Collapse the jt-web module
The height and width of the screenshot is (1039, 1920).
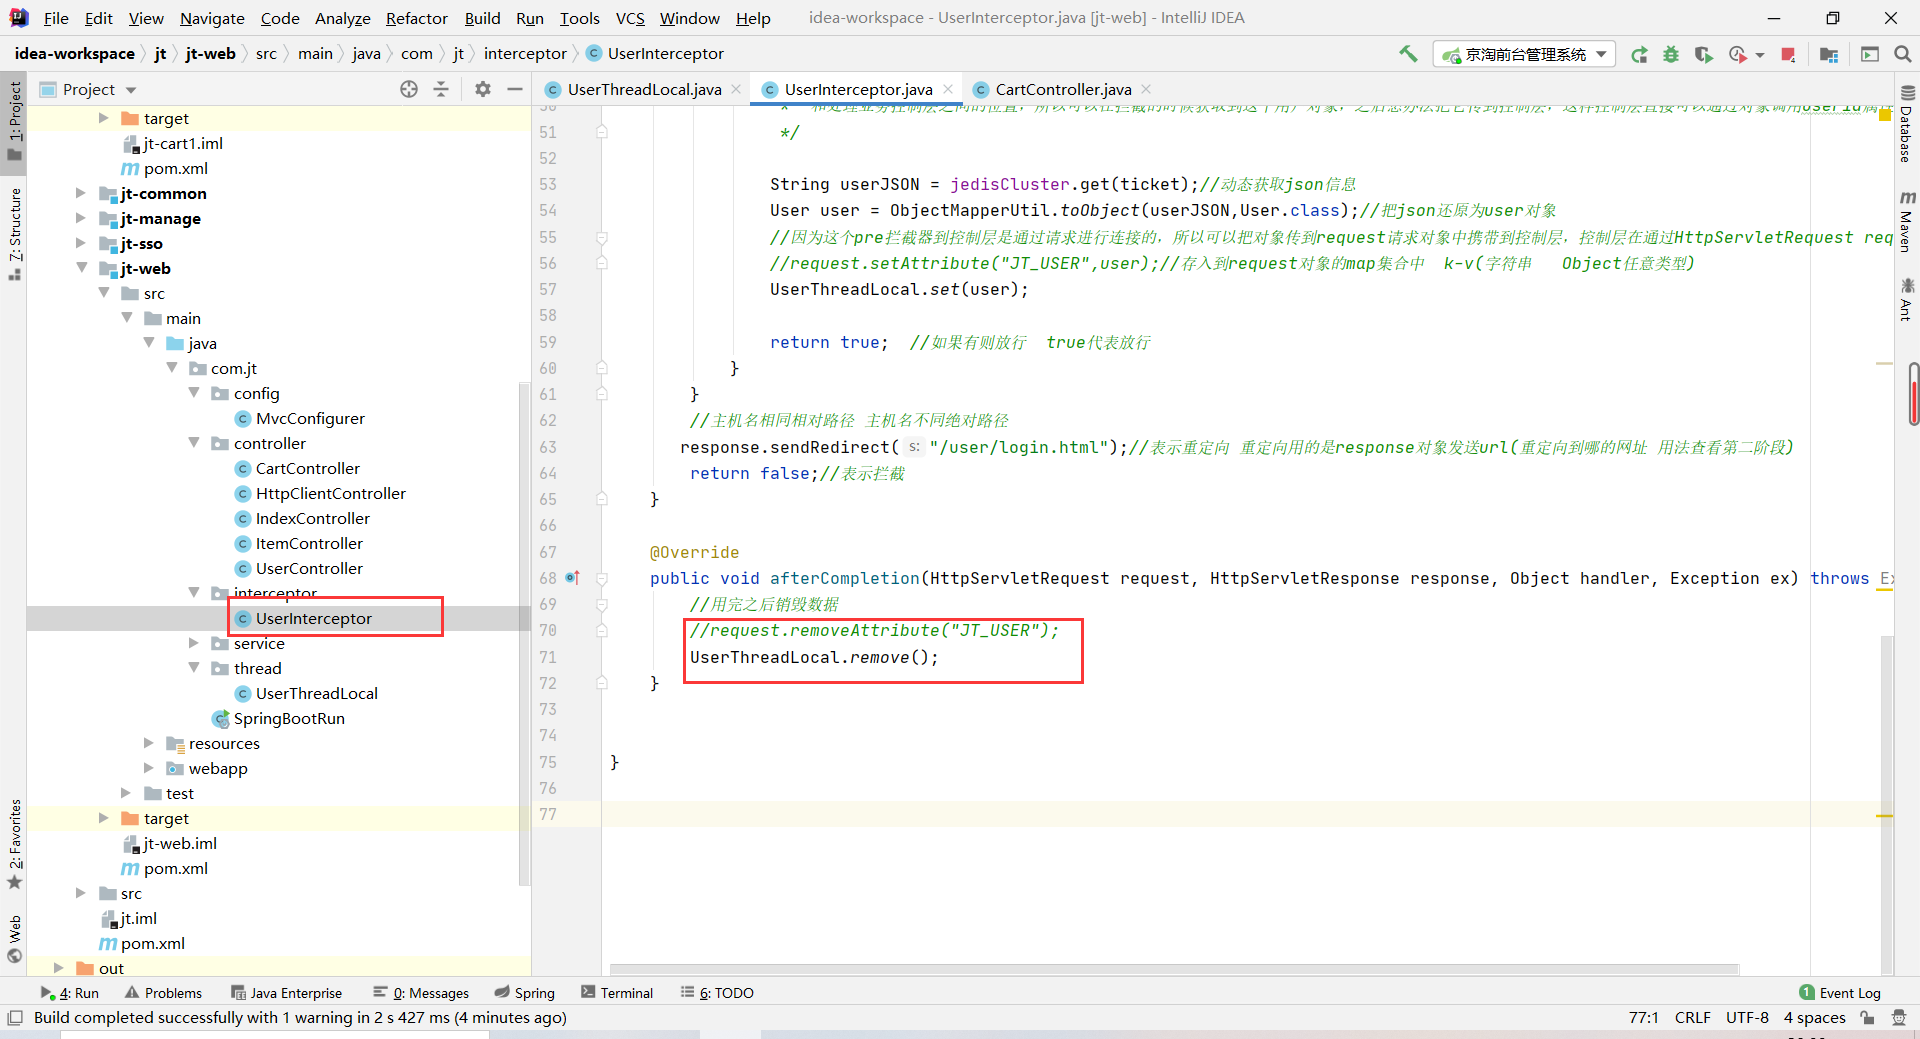pyautogui.click(x=81, y=268)
